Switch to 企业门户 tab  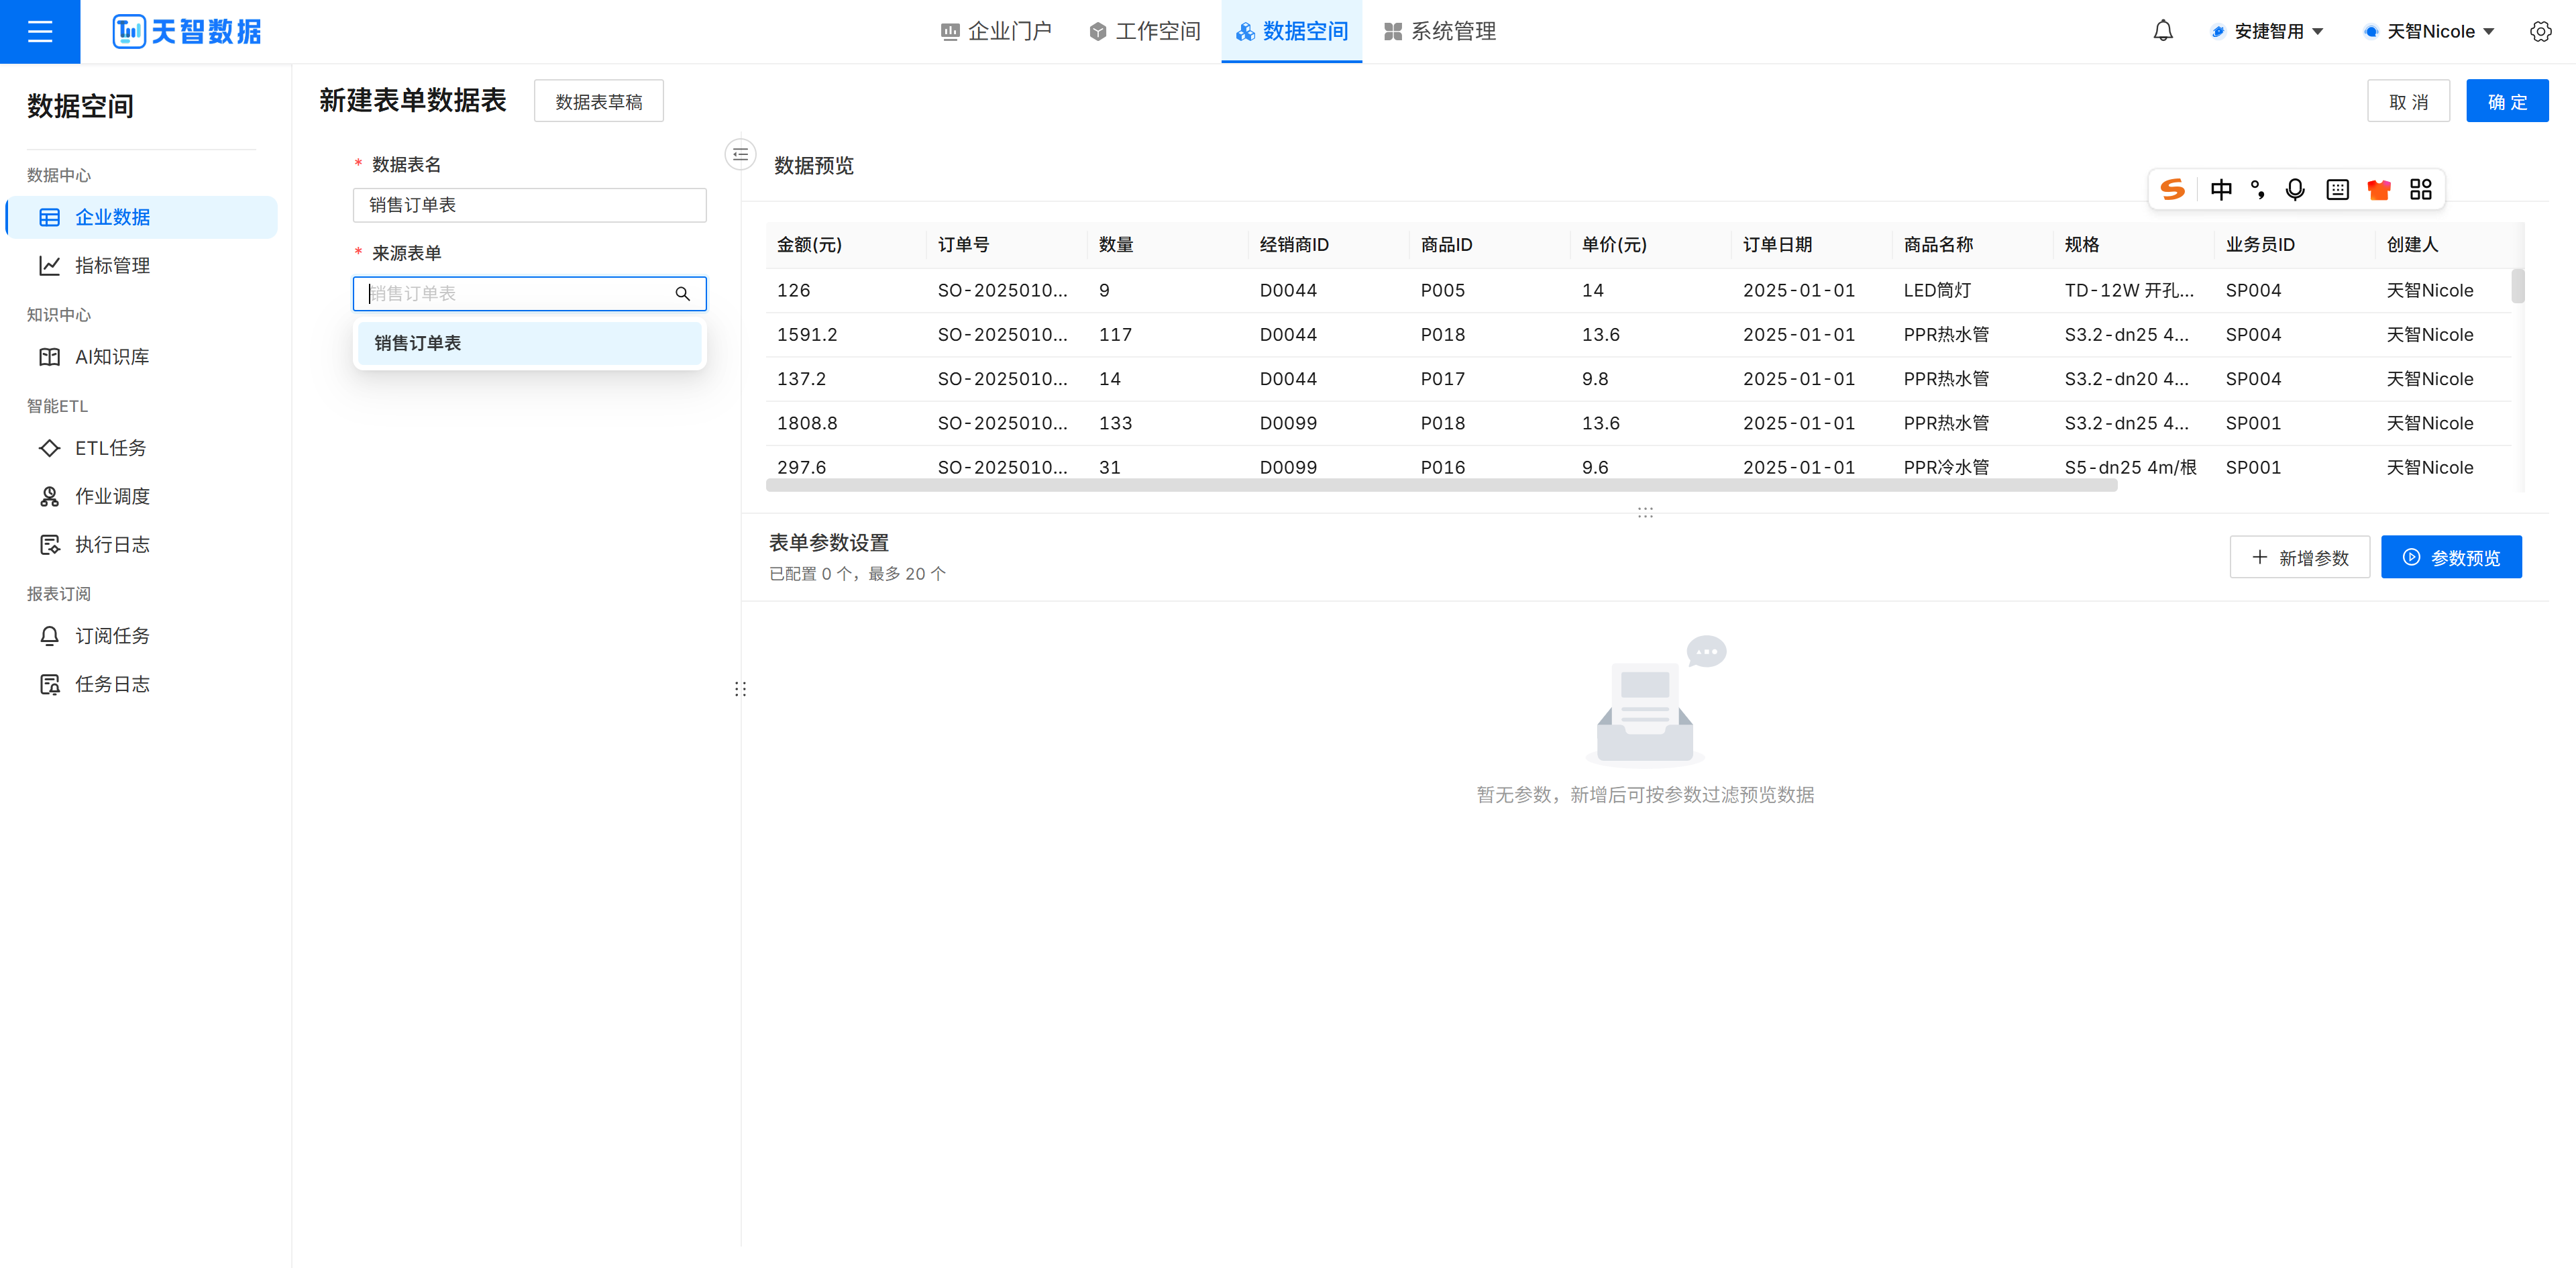pyautogui.click(x=996, y=31)
